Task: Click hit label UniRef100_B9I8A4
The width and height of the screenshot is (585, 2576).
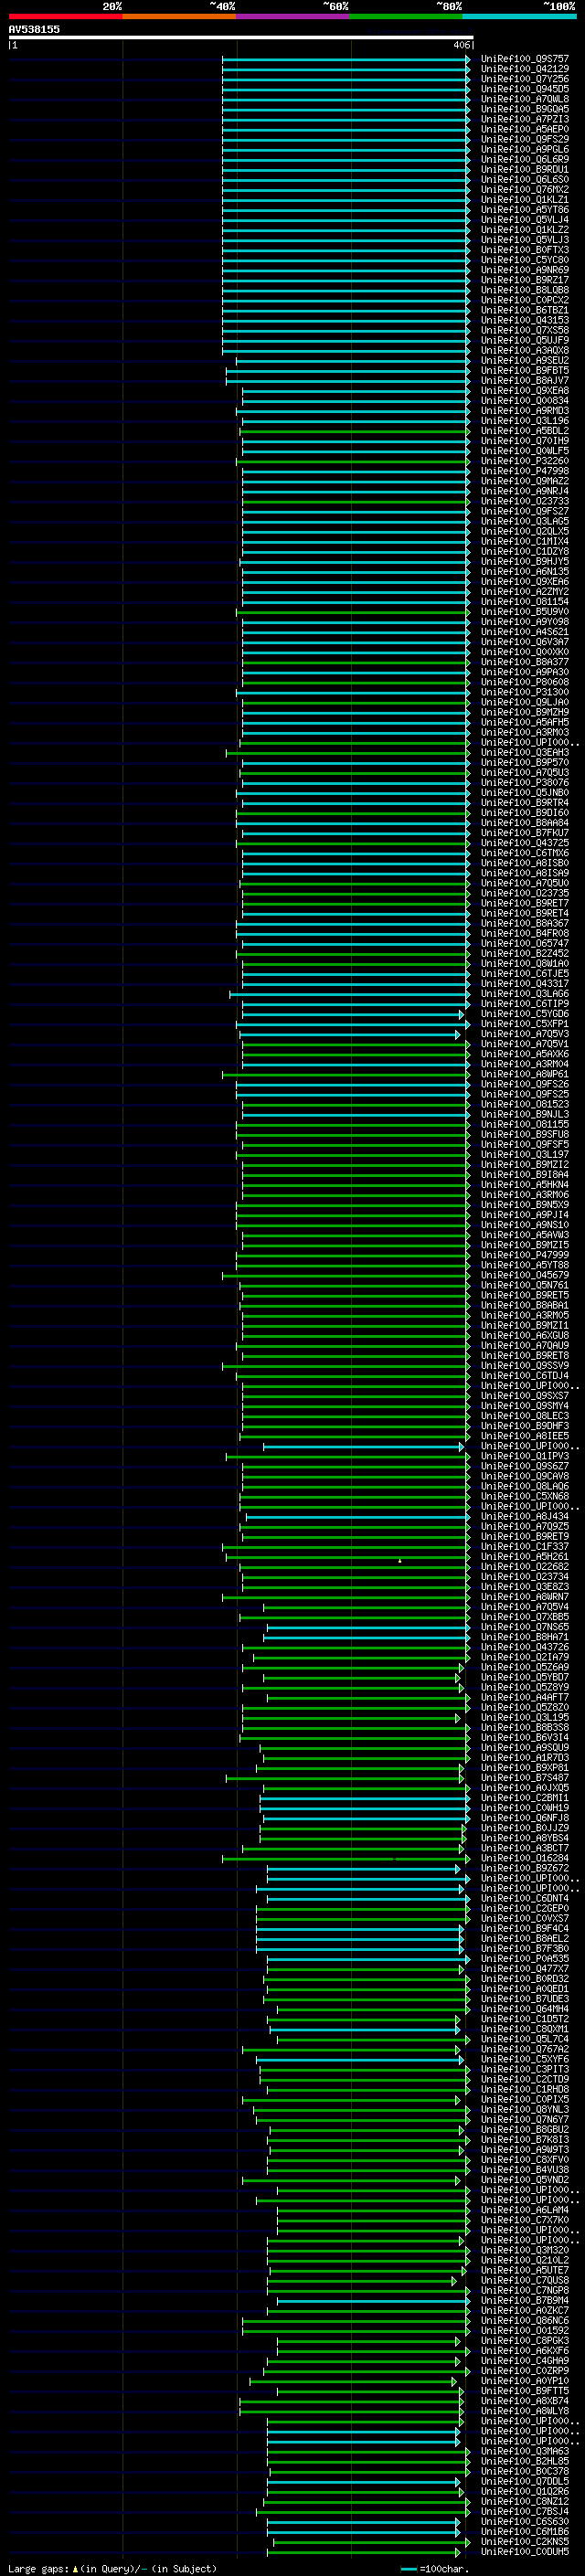Action: tap(525, 1174)
